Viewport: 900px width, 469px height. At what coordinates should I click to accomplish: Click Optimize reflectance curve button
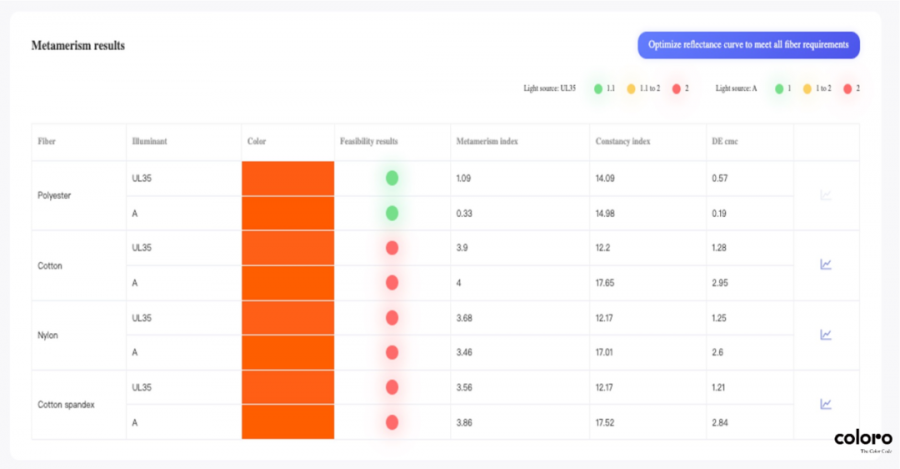[748, 45]
